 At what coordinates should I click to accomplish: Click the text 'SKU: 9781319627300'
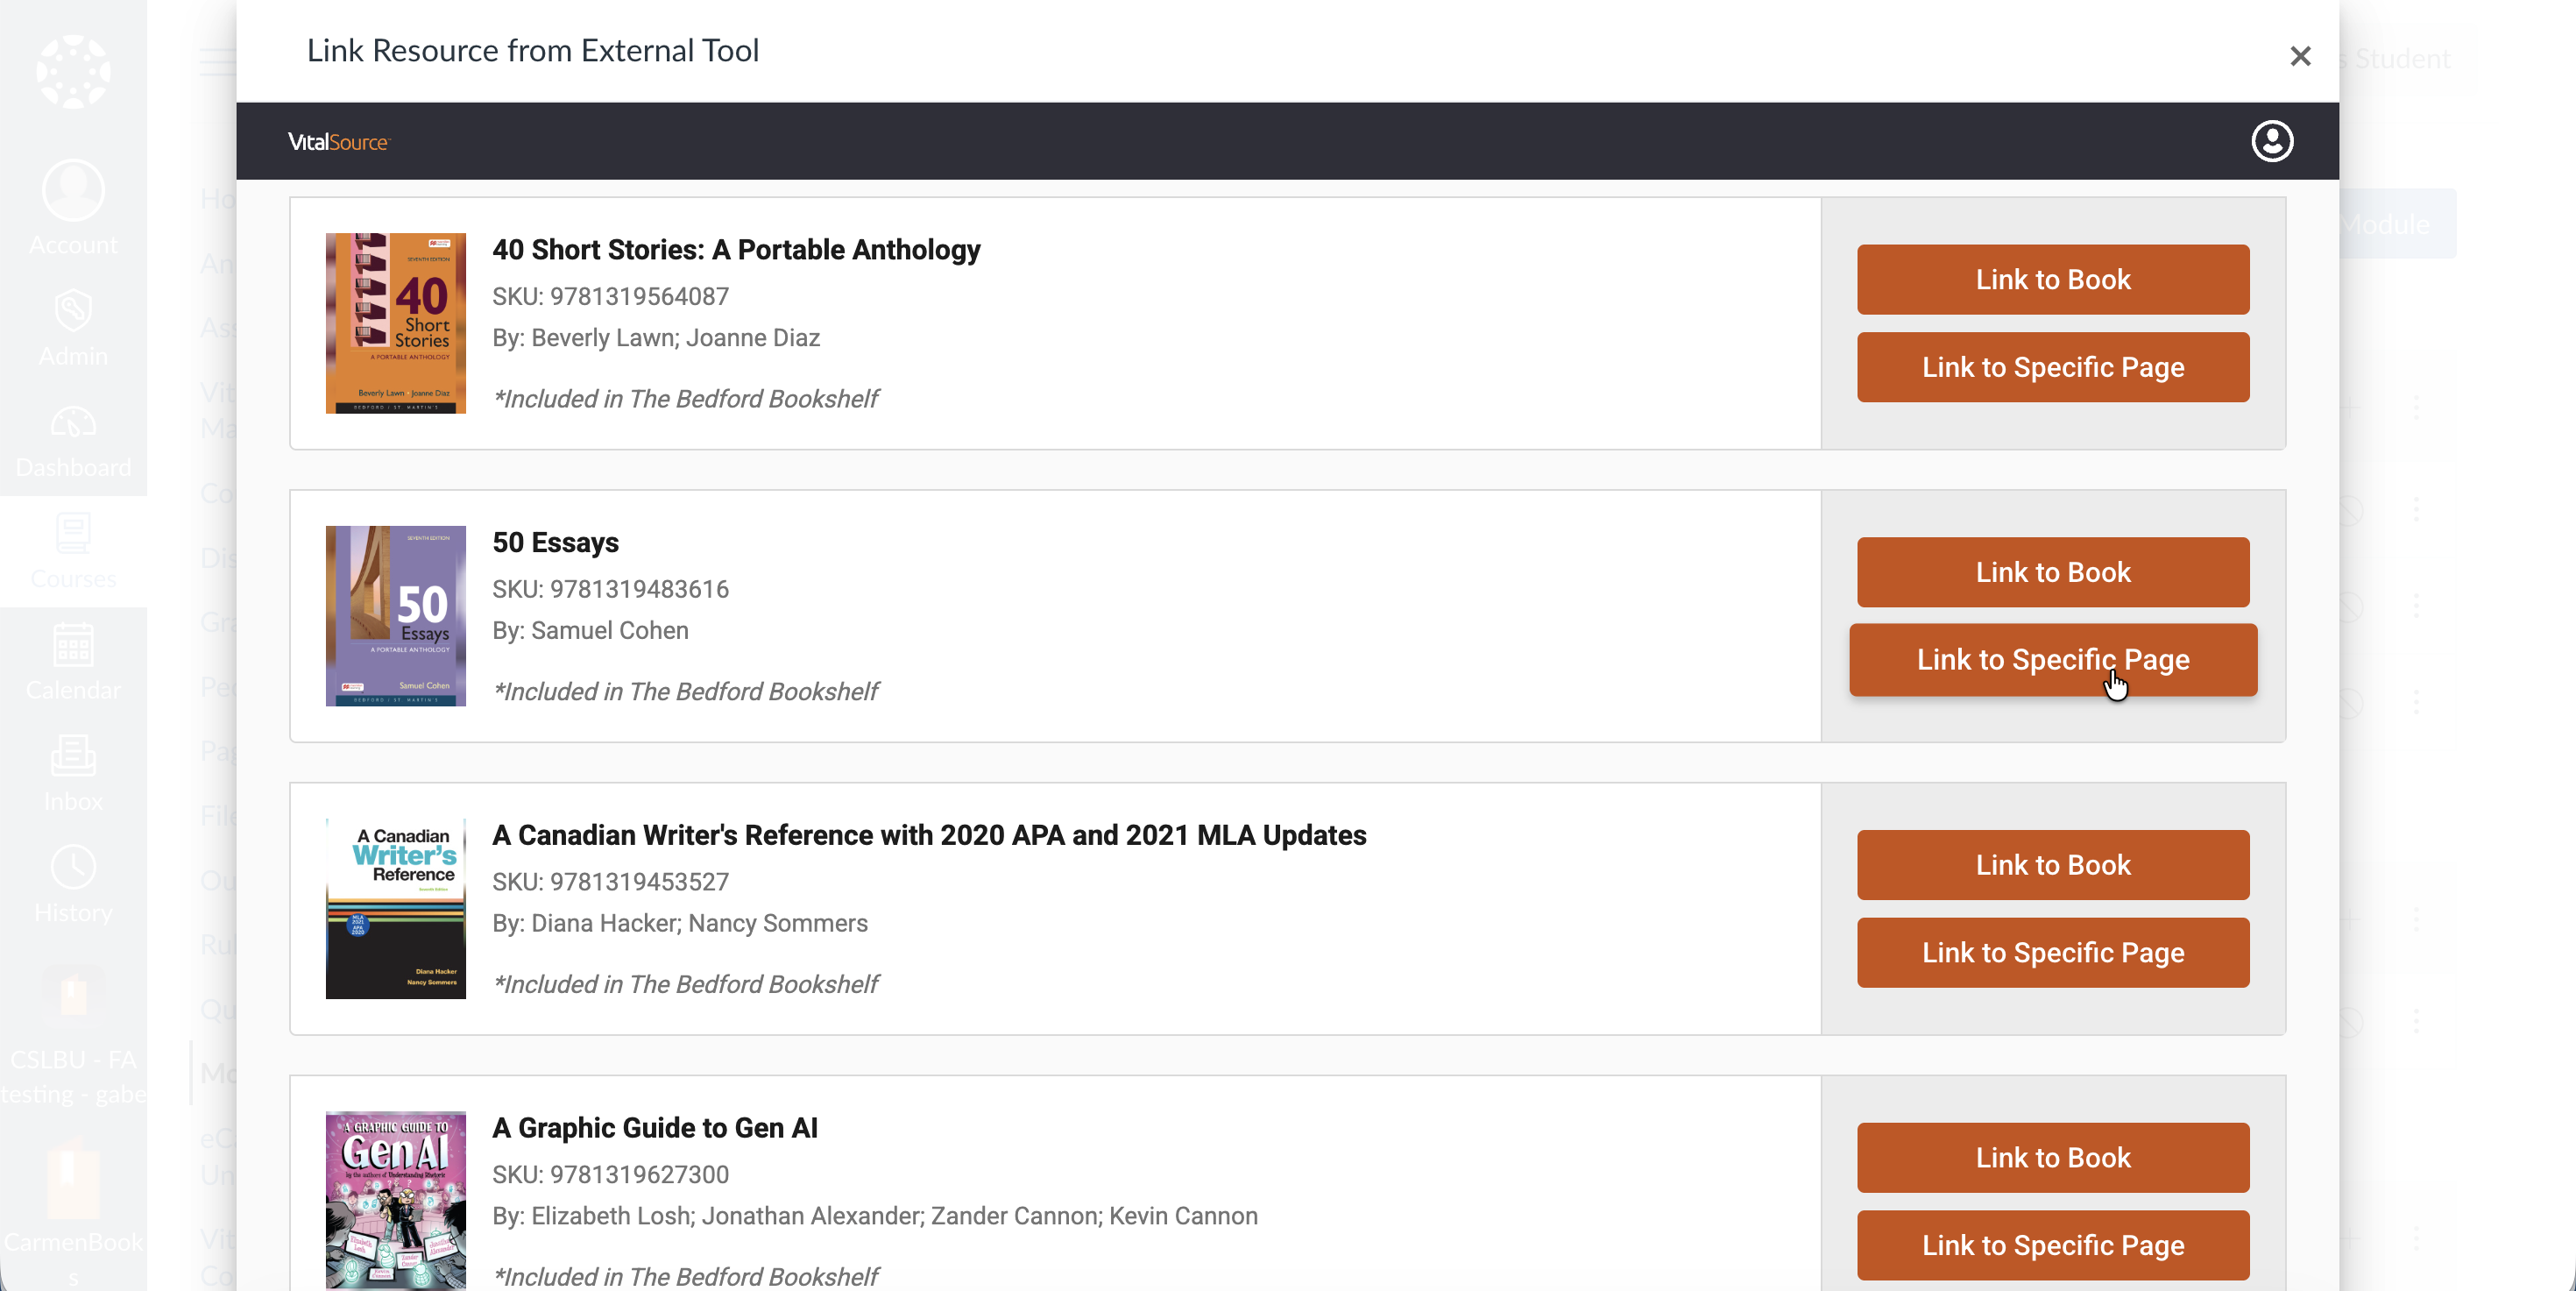610,1175
